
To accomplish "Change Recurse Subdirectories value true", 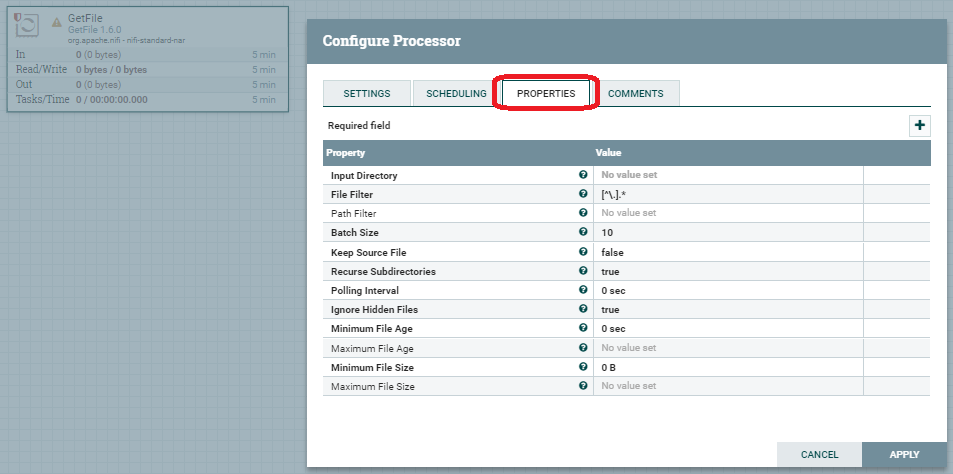I will coord(728,271).
